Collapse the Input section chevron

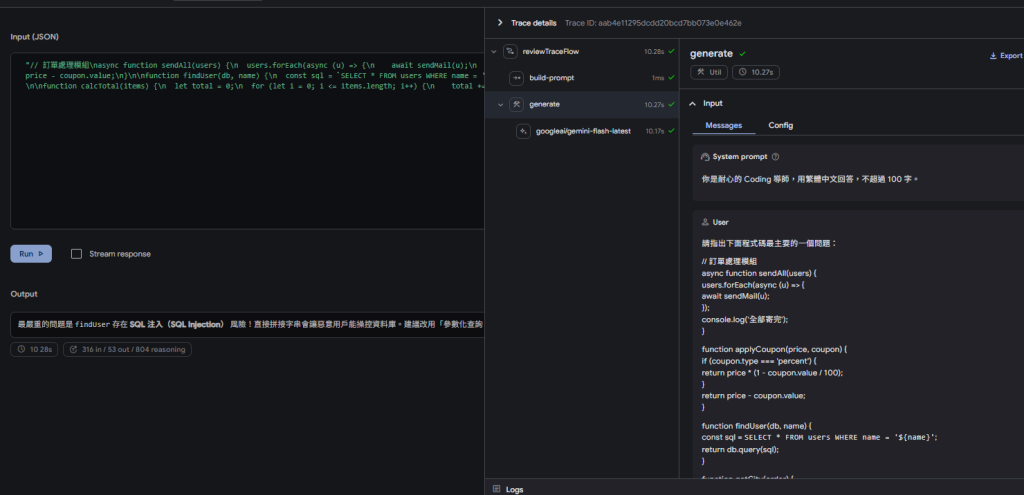pos(693,103)
